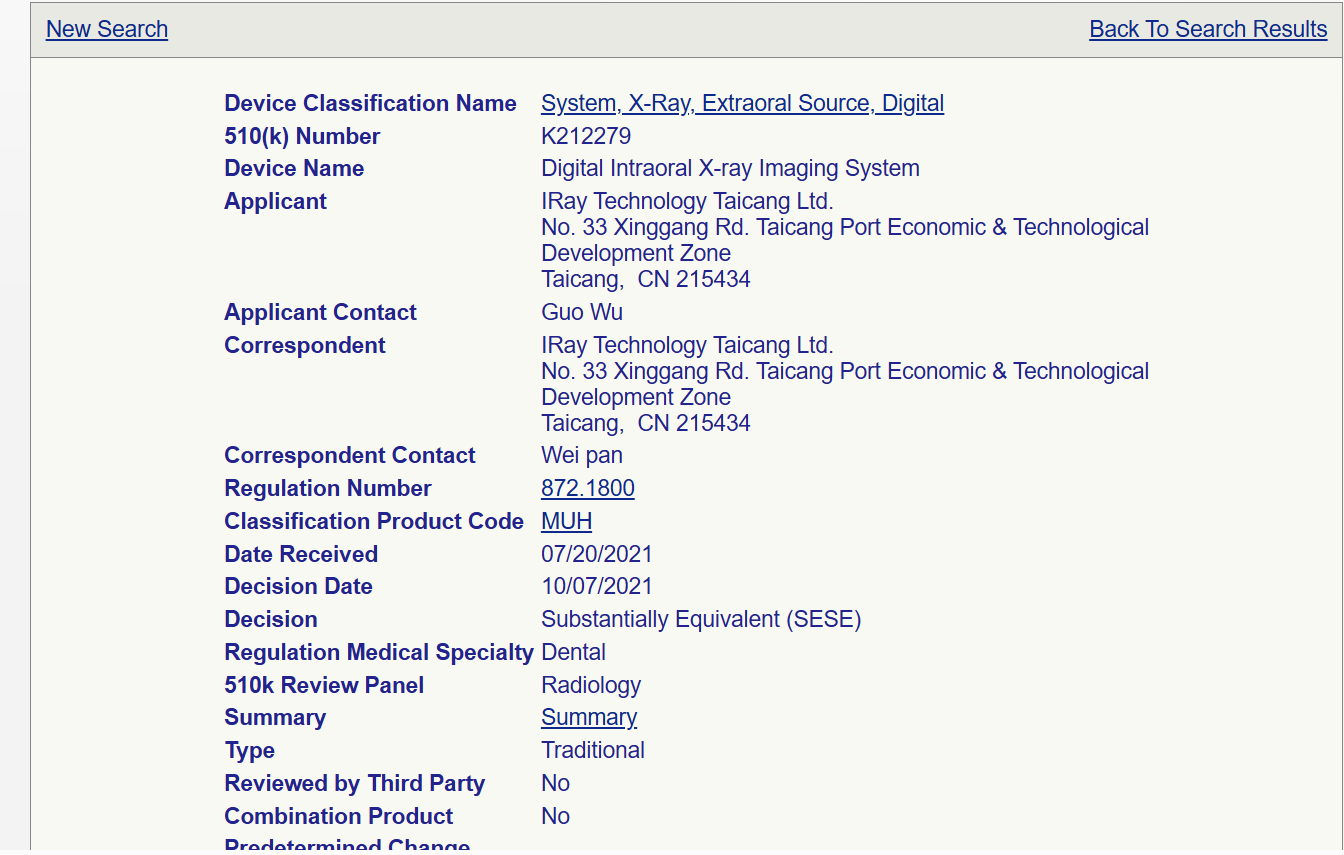Open the Summary document link

click(588, 717)
